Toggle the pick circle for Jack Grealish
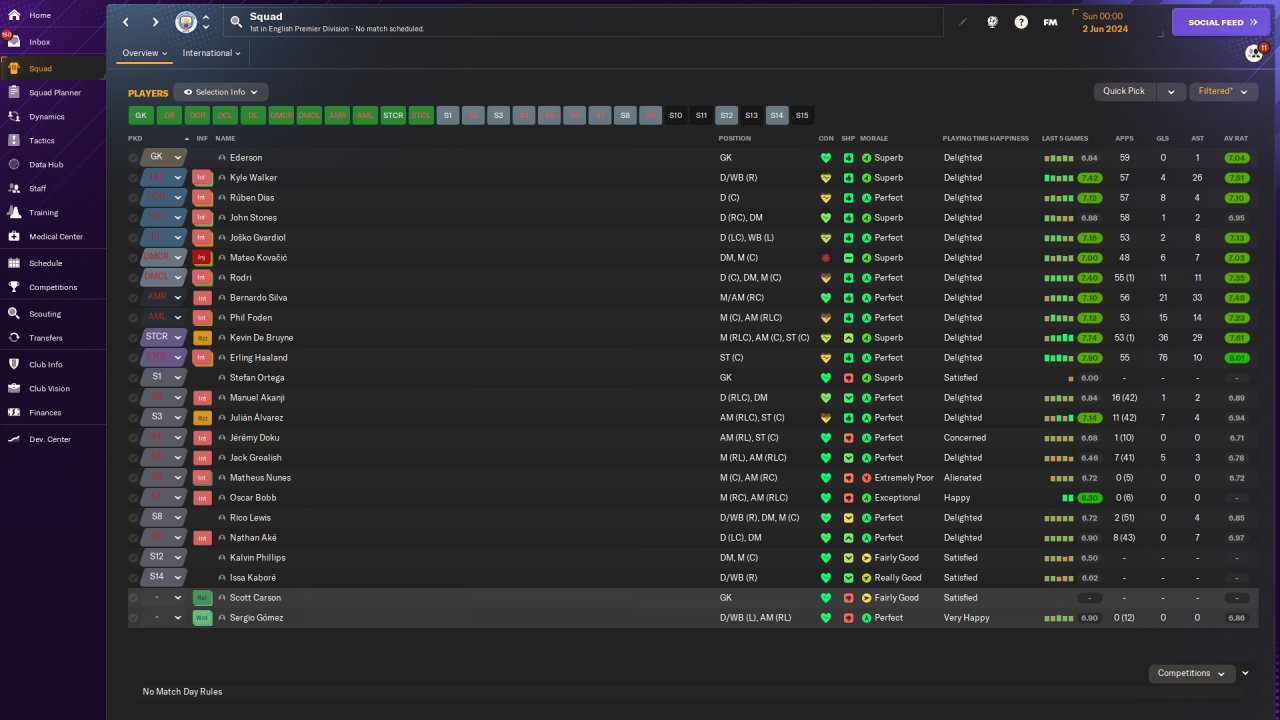Image resolution: width=1280 pixels, height=720 pixels. [x=134, y=458]
